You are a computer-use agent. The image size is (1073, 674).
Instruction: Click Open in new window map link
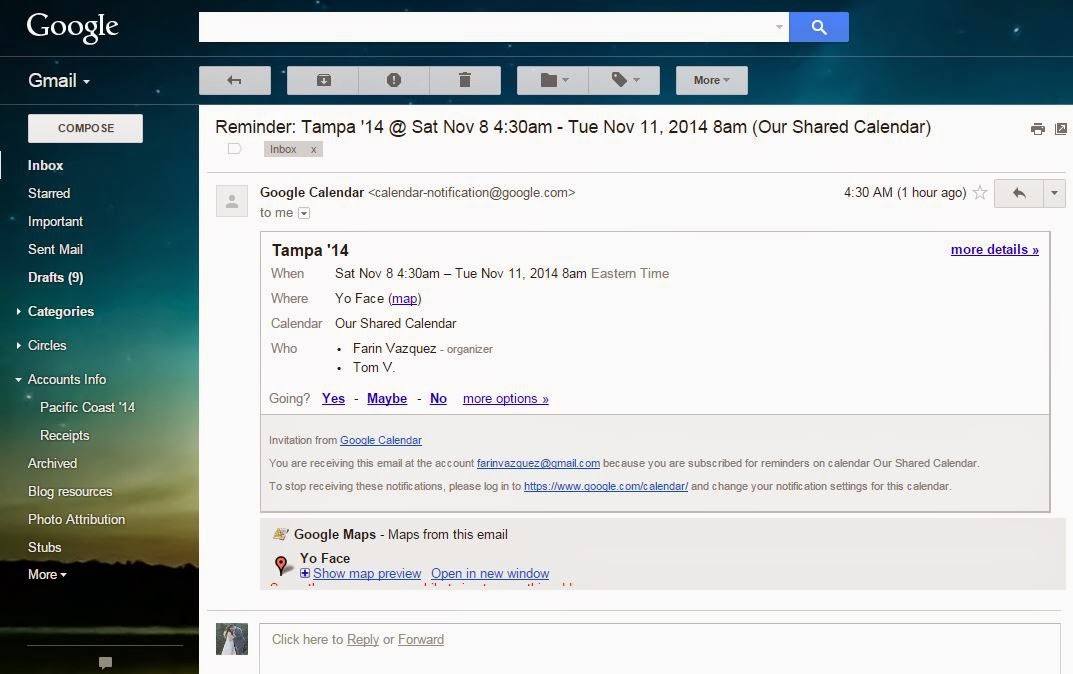[x=490, y=573]
